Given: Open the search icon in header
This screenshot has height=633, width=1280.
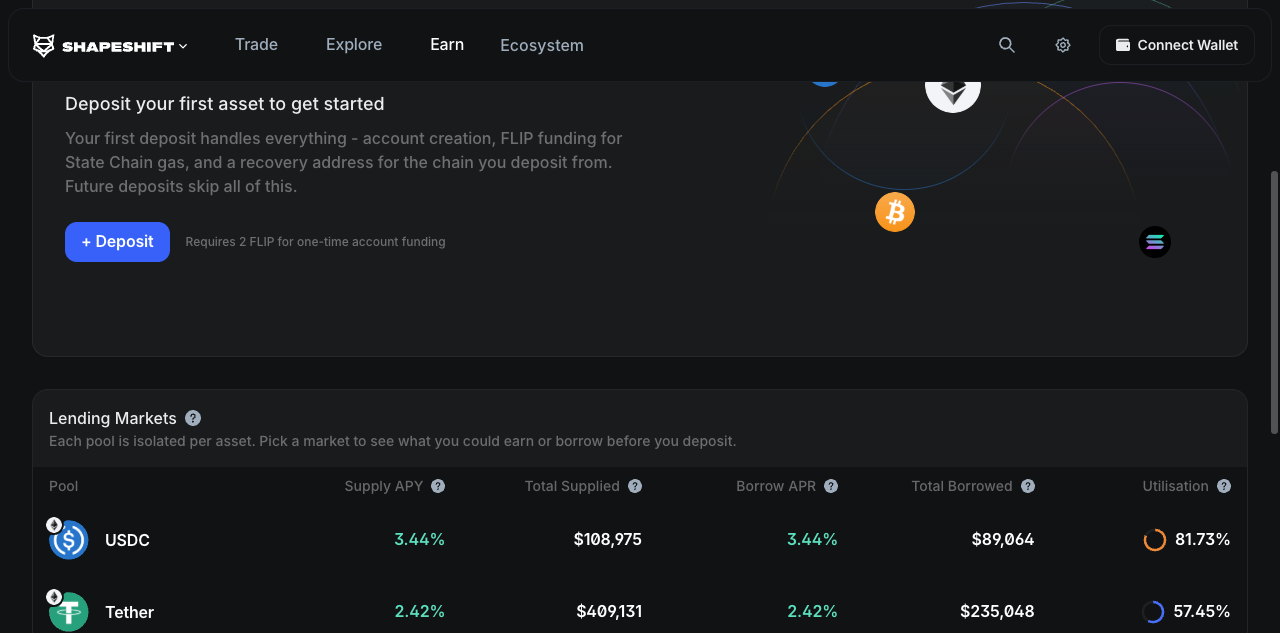Looking at the screenshot, I should 1007,45.
